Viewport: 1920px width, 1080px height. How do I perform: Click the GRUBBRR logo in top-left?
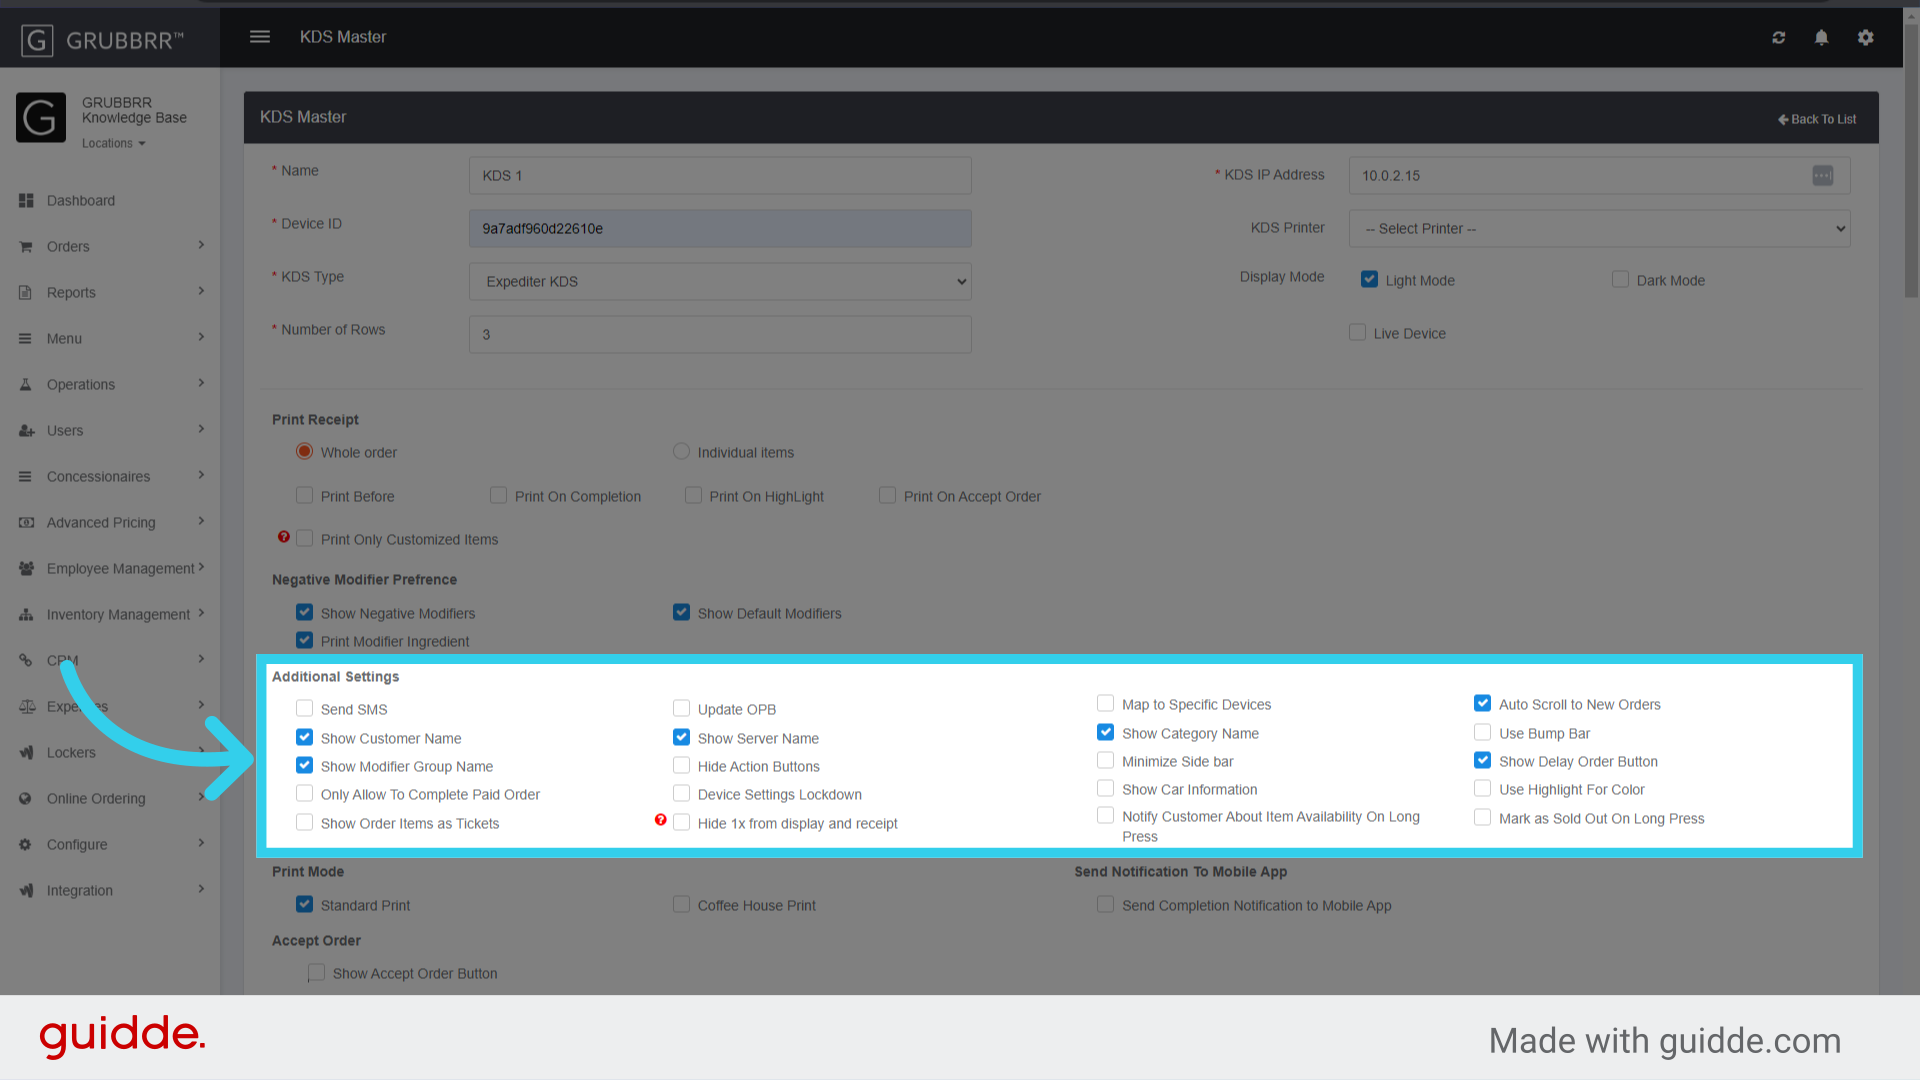tap(102, 41)
